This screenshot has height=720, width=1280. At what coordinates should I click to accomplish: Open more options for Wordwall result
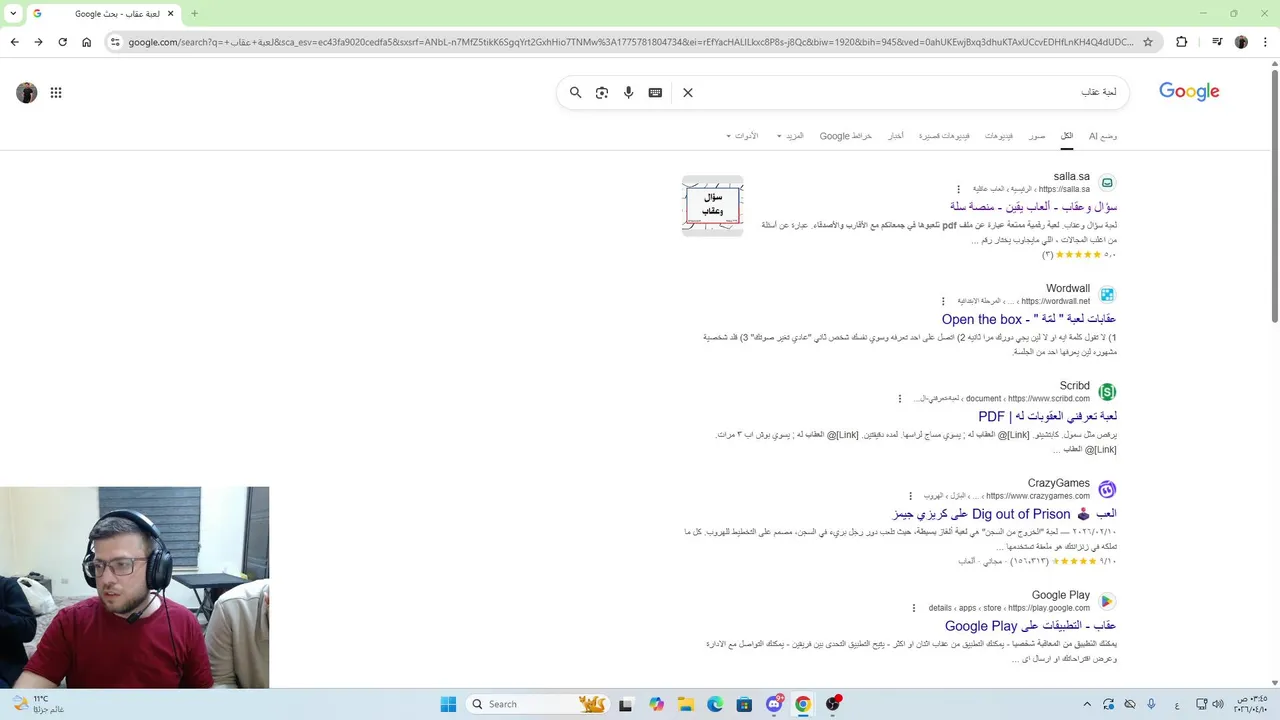click(942, 301)
